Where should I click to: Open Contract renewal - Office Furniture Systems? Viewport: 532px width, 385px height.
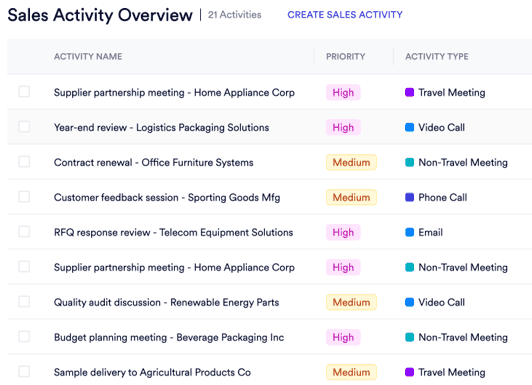154,162
